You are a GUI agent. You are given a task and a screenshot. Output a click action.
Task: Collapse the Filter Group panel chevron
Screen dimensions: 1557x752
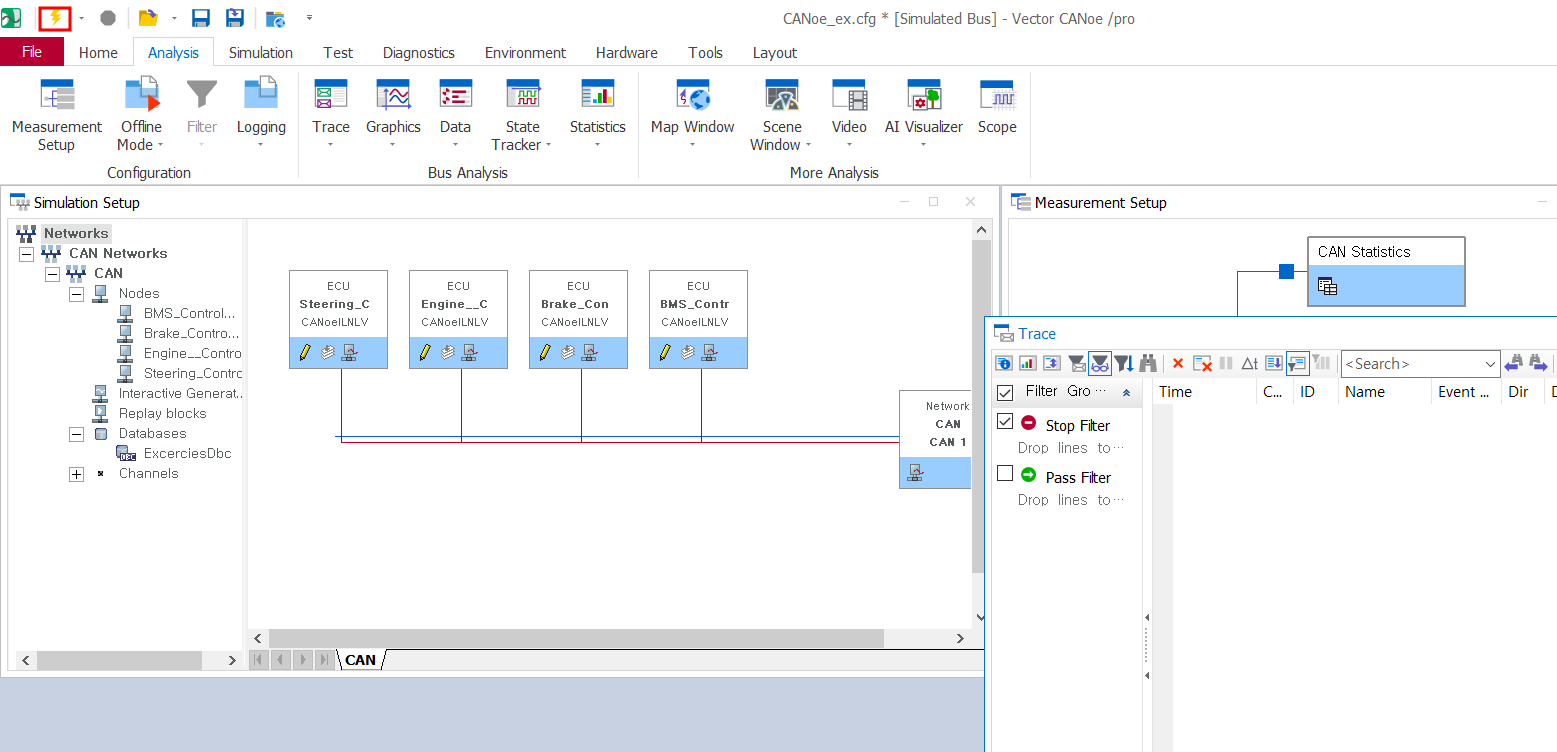[x=1127, y=393]
